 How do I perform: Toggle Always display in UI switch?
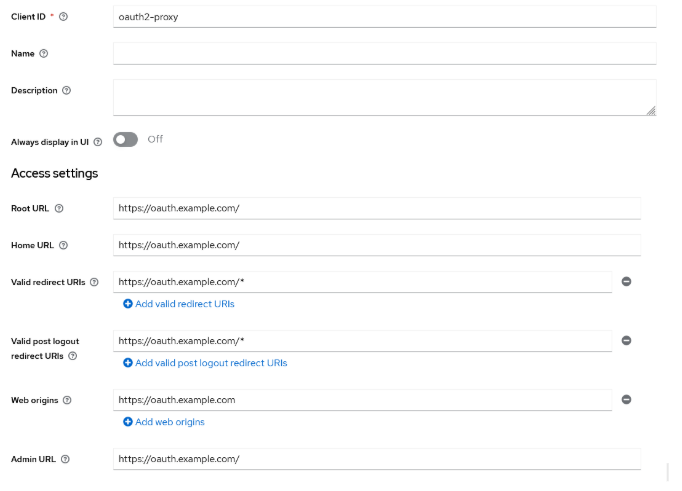(126, 140)
